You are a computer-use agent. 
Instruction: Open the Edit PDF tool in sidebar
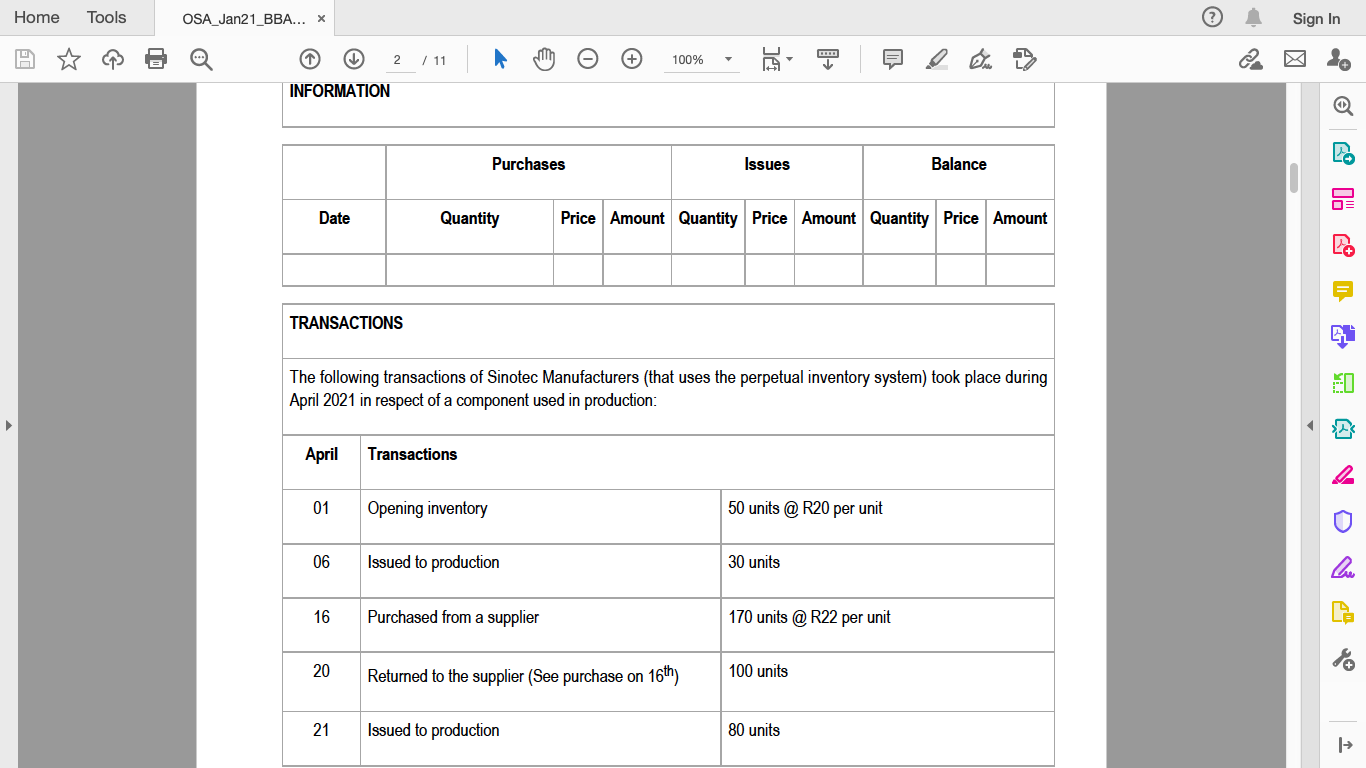point(1343,199)
